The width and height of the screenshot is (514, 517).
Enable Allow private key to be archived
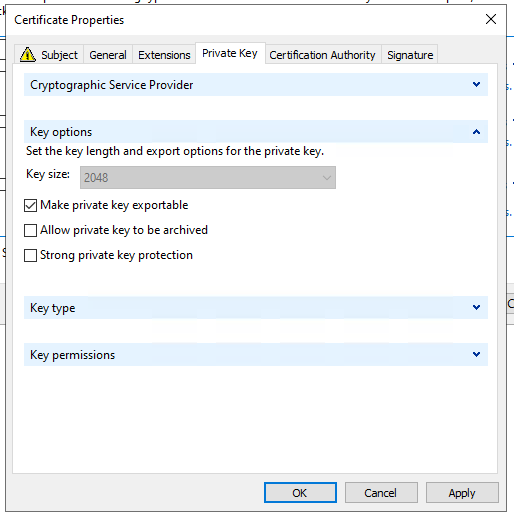[x=30, y=230]
